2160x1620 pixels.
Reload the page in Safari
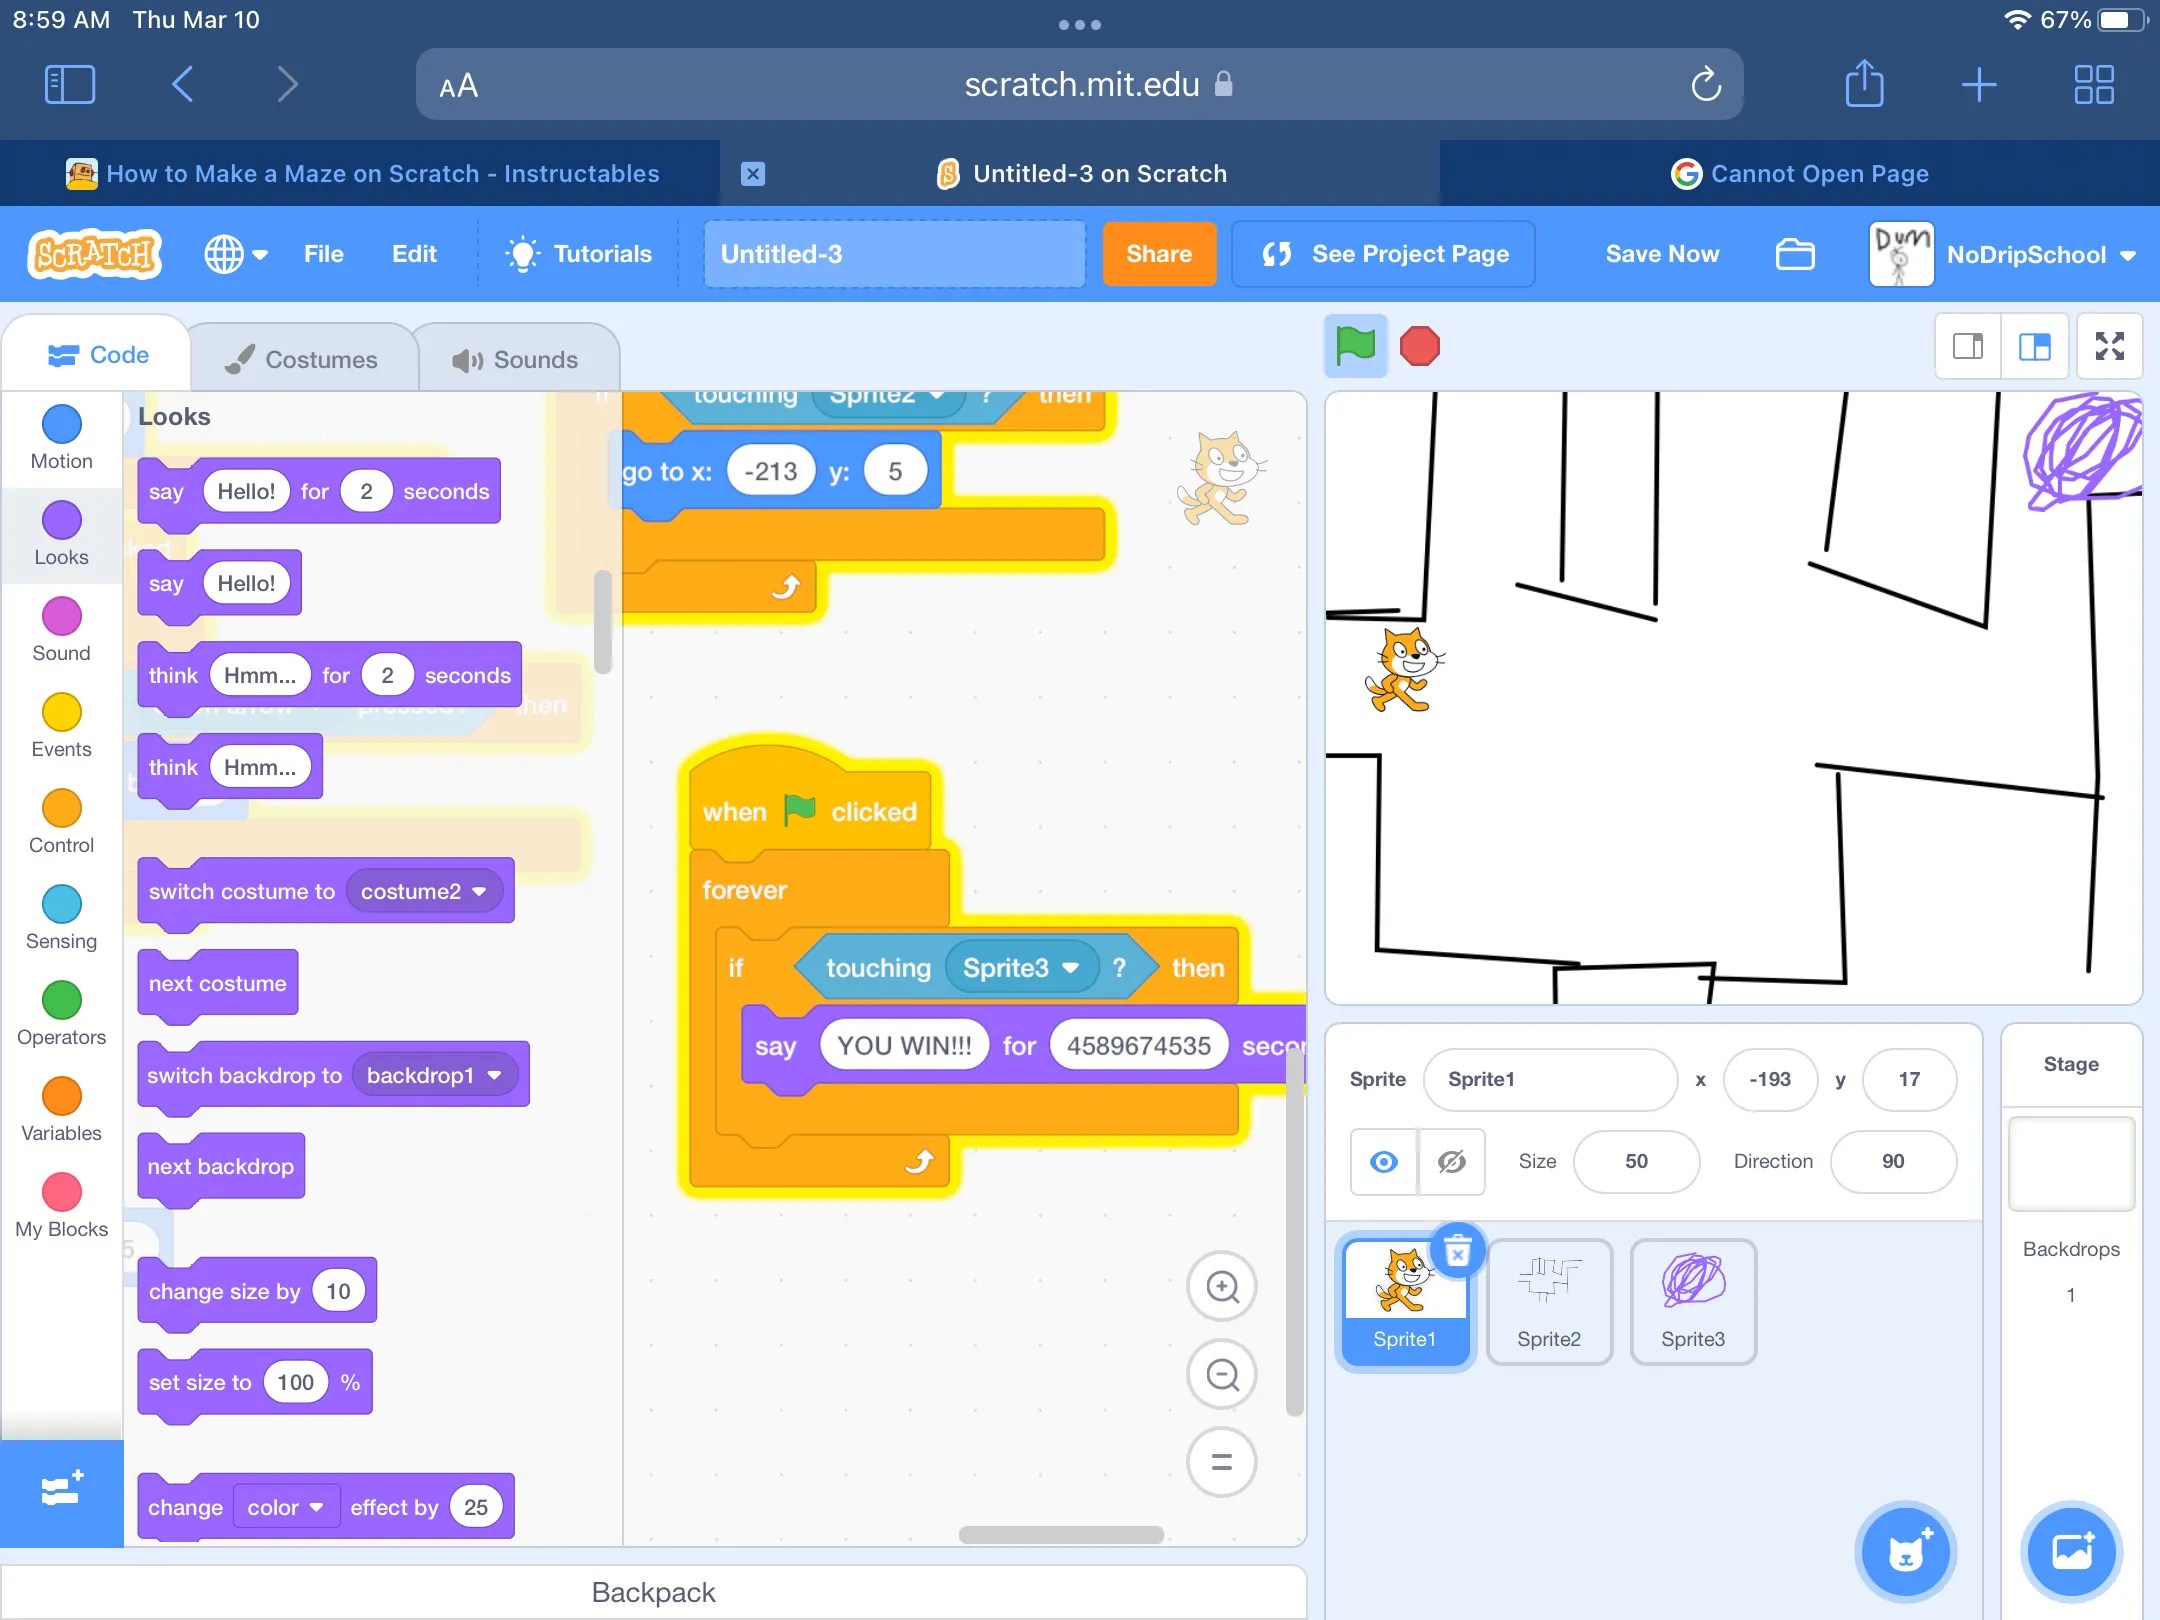click(1706, 85)
